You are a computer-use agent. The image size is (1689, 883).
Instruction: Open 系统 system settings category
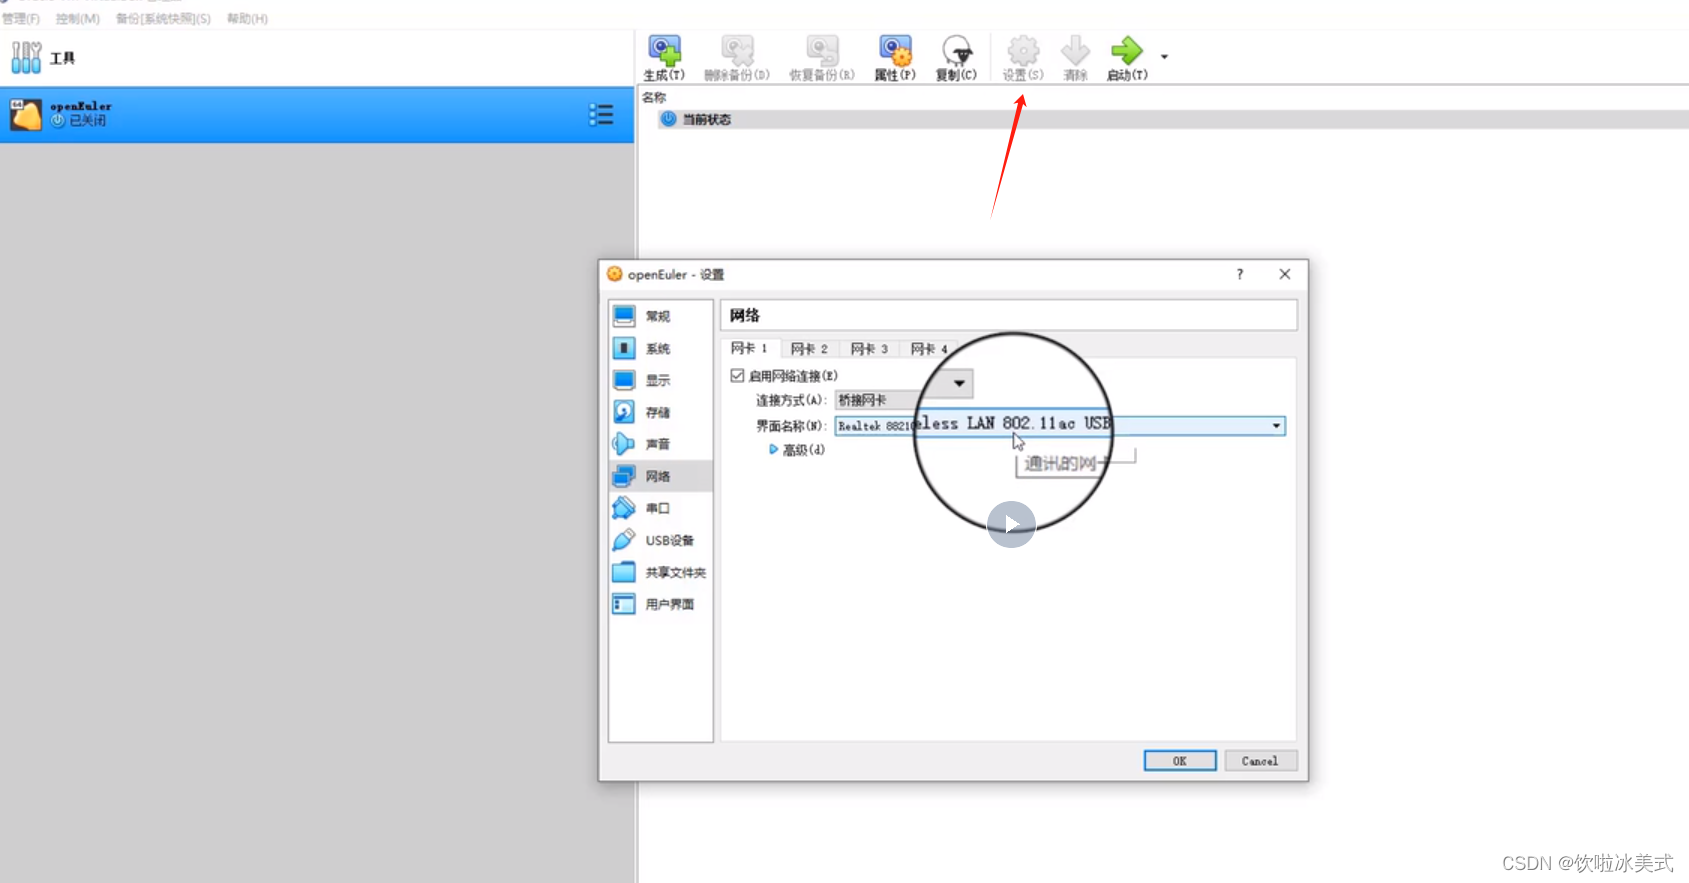[x=661, y=348]
